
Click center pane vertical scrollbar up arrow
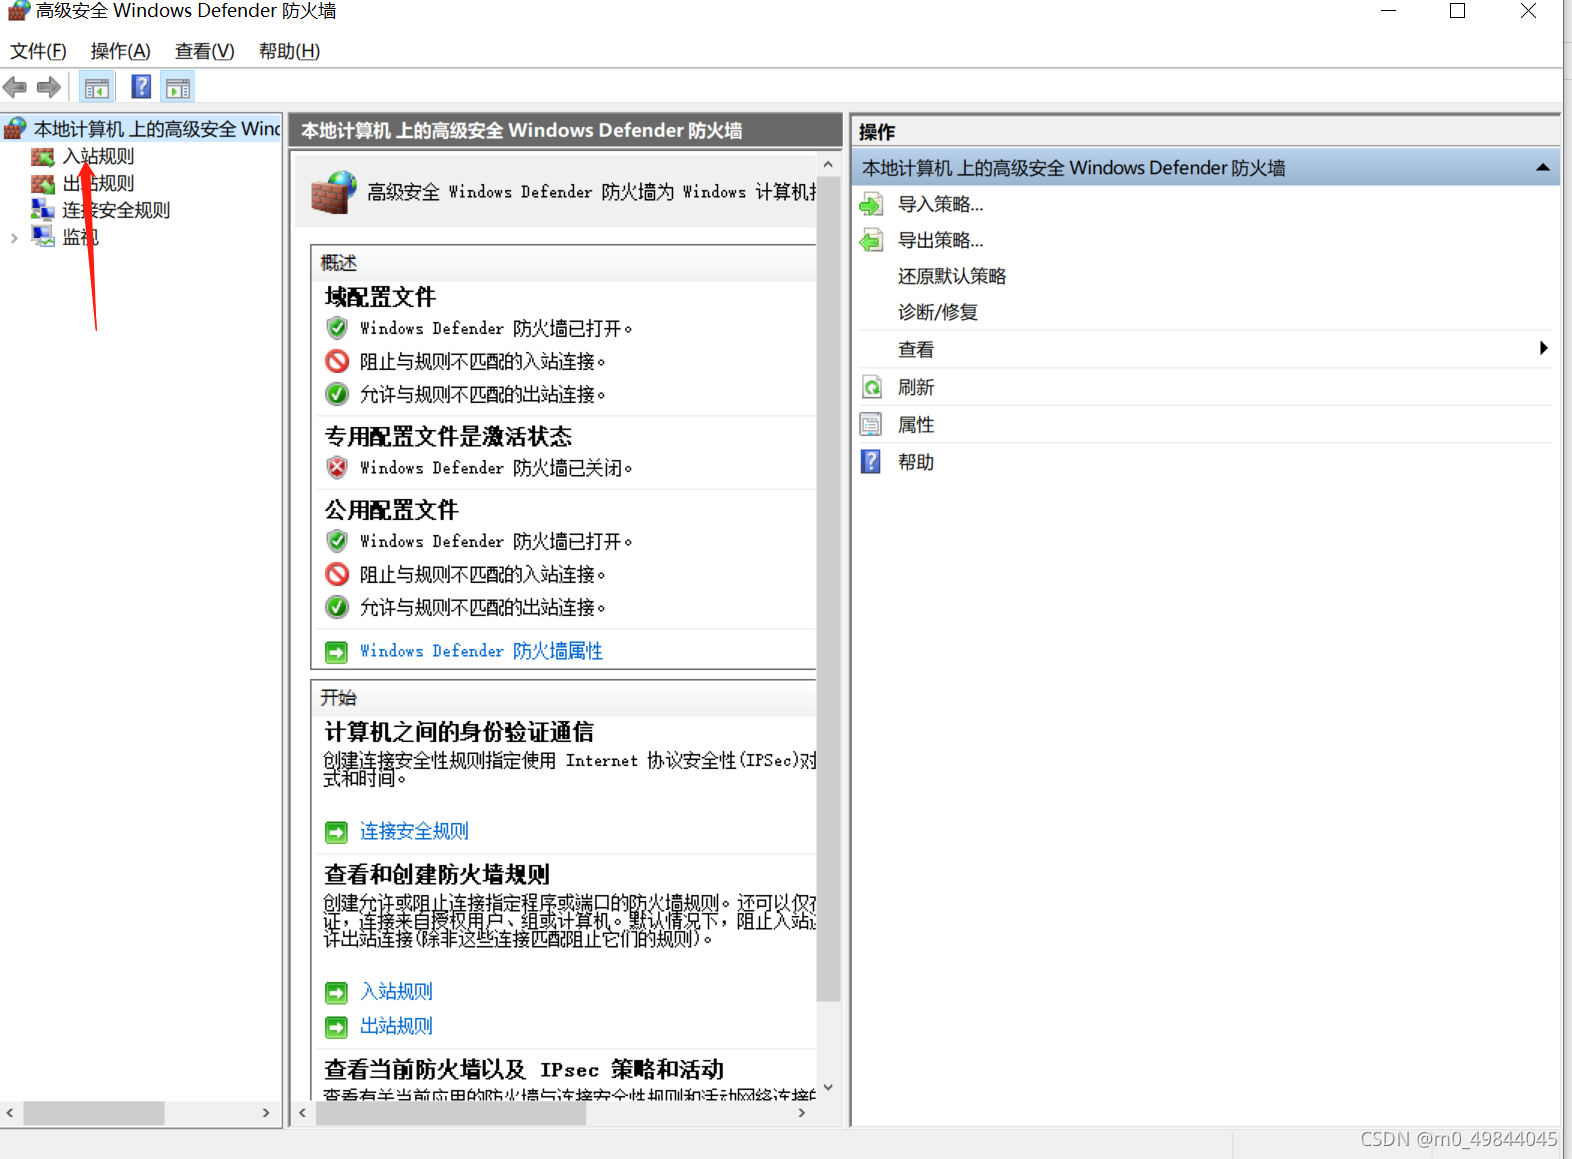click(828, 164)
